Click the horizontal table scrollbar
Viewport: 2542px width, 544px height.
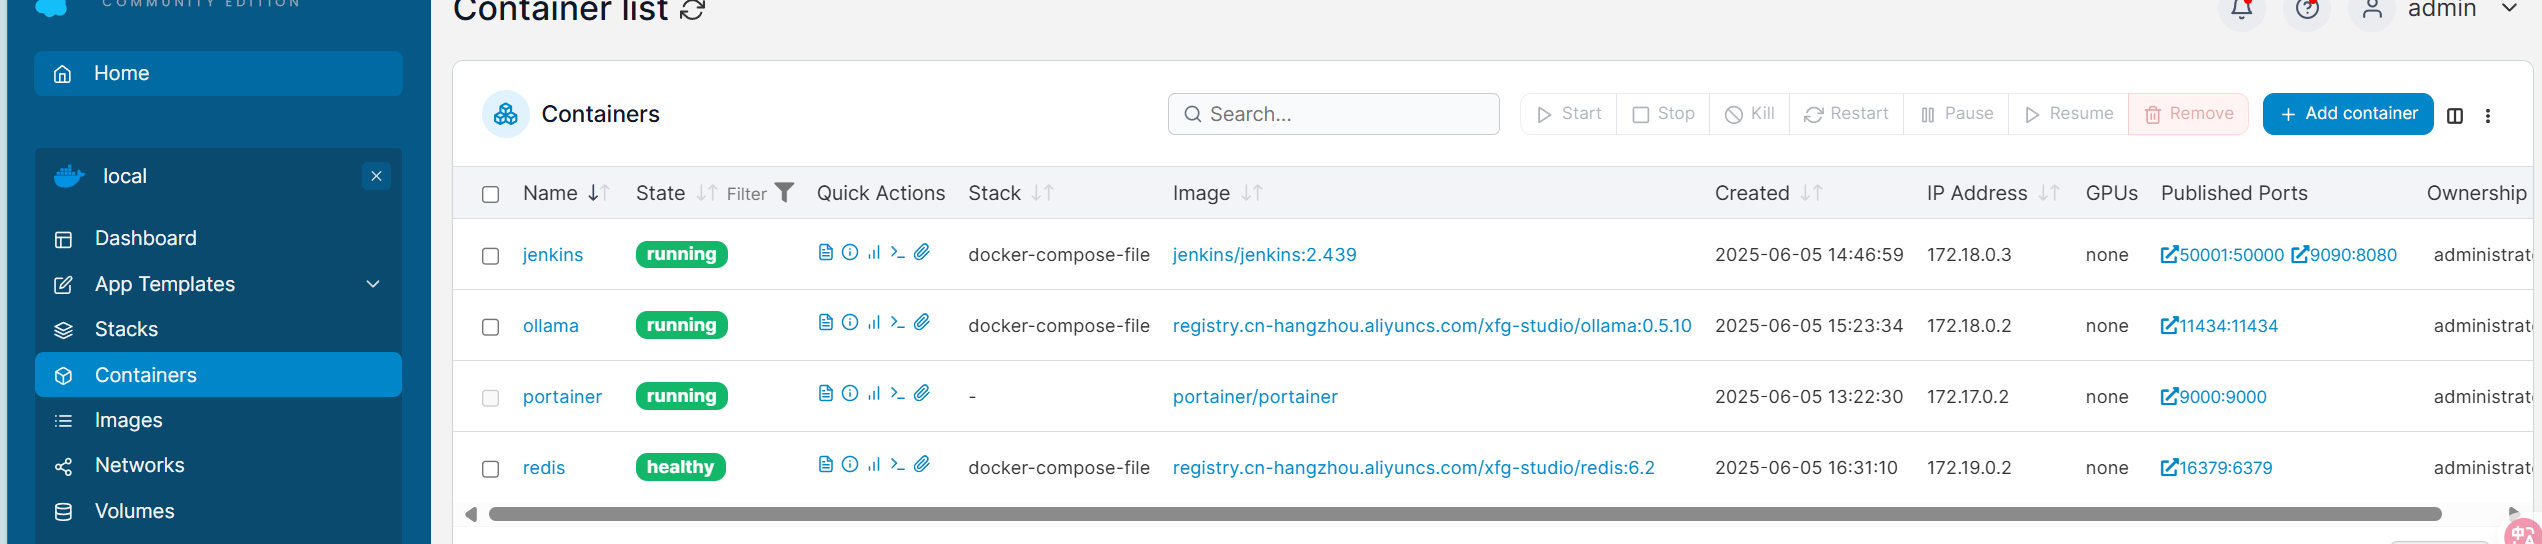(1465, 514)
